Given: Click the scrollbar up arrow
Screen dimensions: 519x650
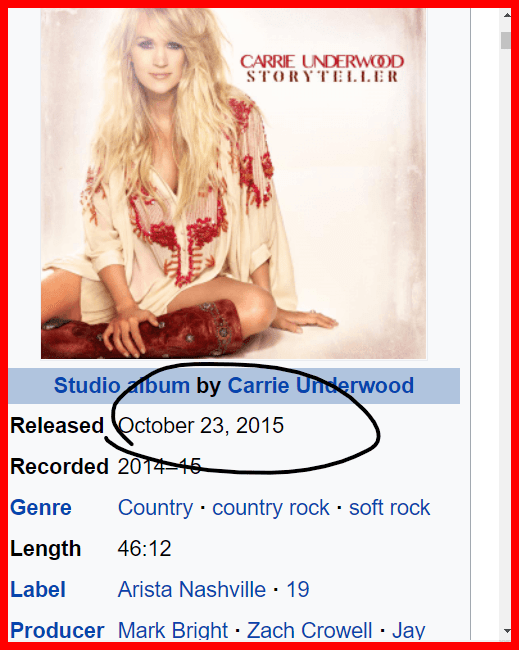Looking at the screenshot, I should (x=507, y=15).
